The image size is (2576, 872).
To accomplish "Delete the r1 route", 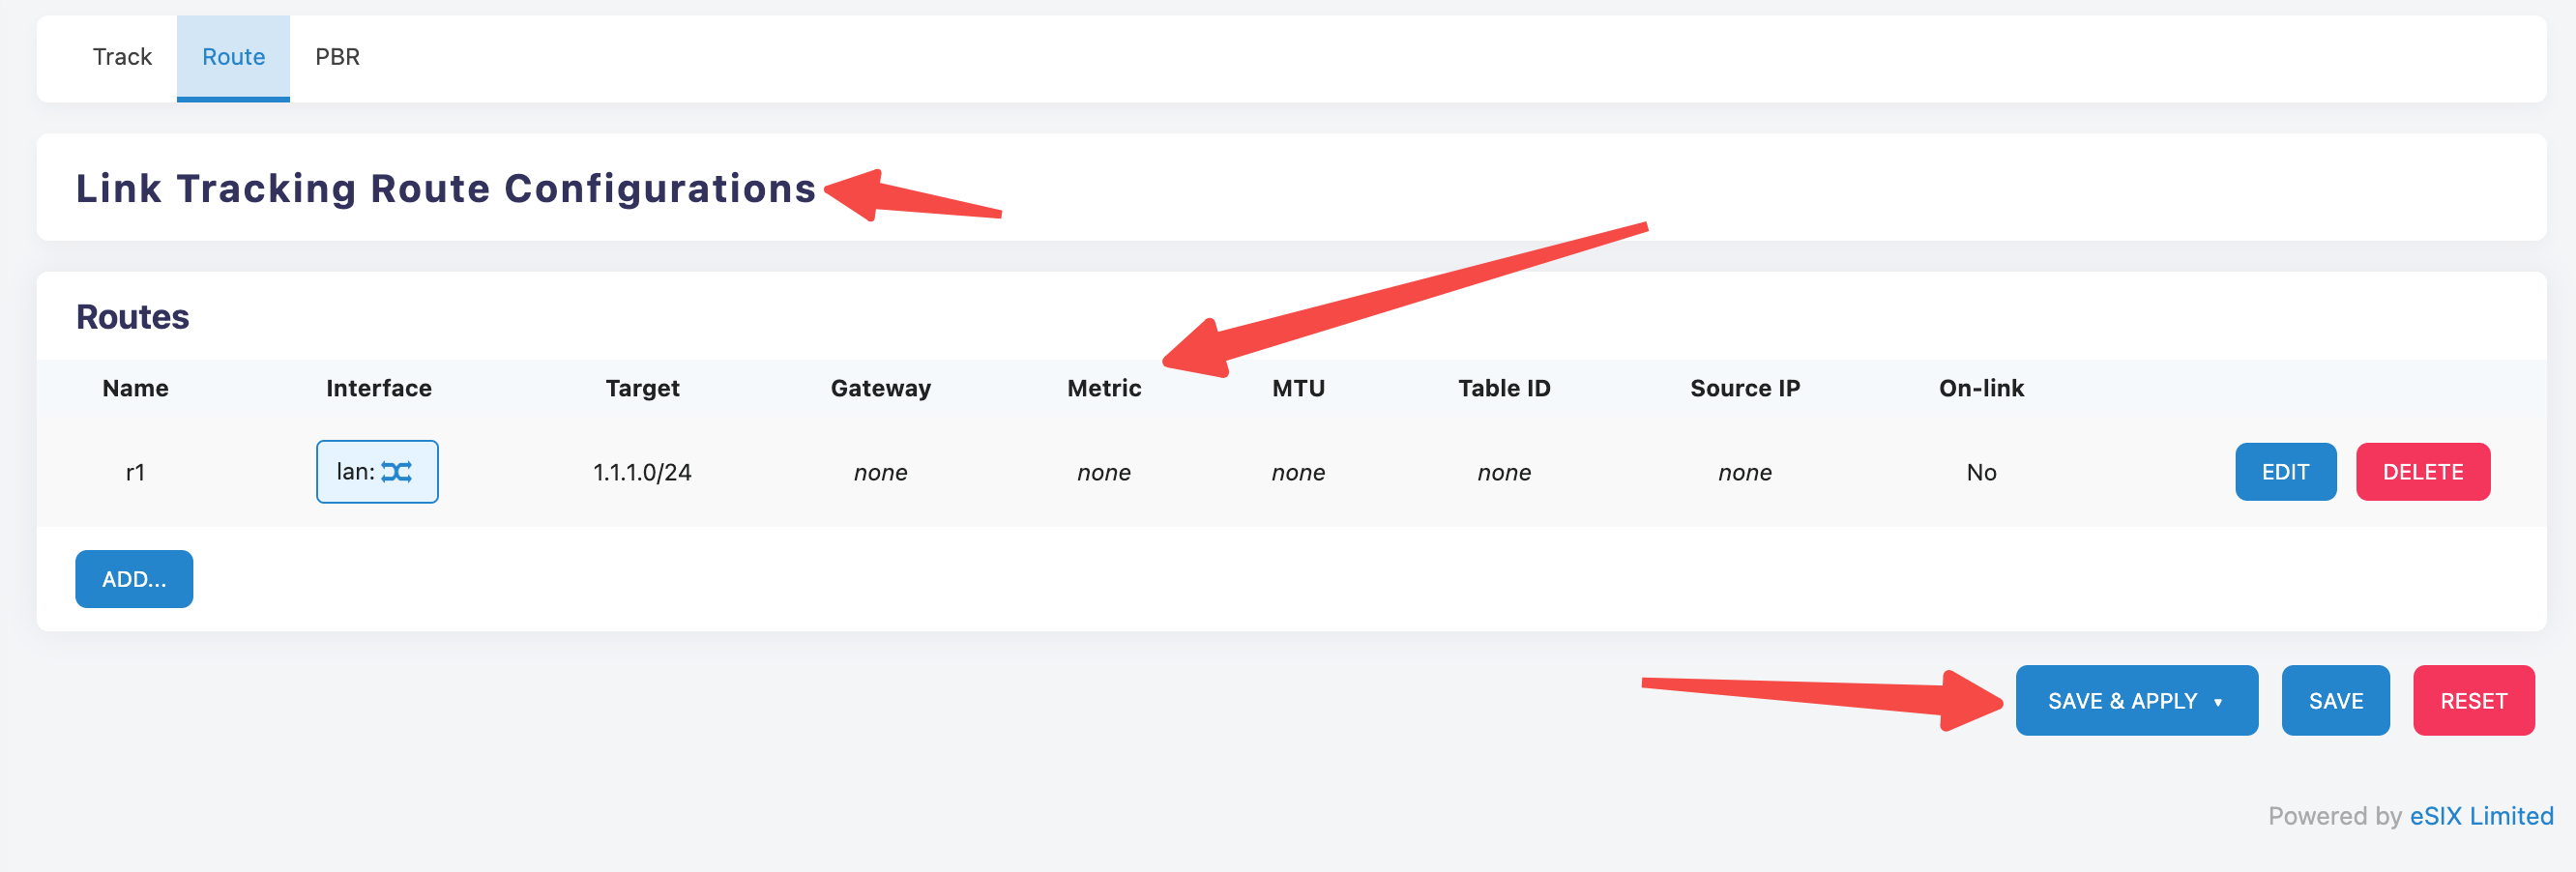I will [x=2422, y=472].
